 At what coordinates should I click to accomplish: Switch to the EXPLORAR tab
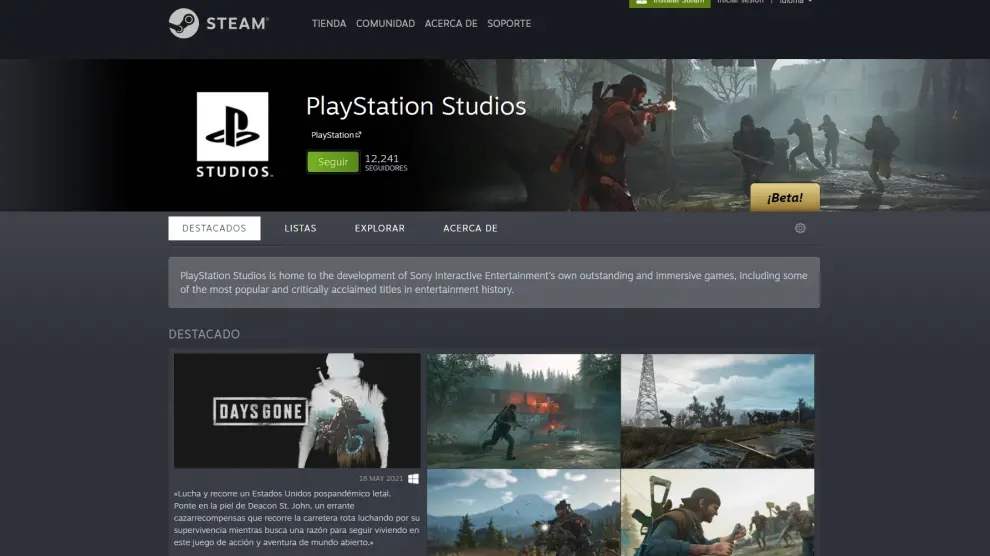pos(379,228)
